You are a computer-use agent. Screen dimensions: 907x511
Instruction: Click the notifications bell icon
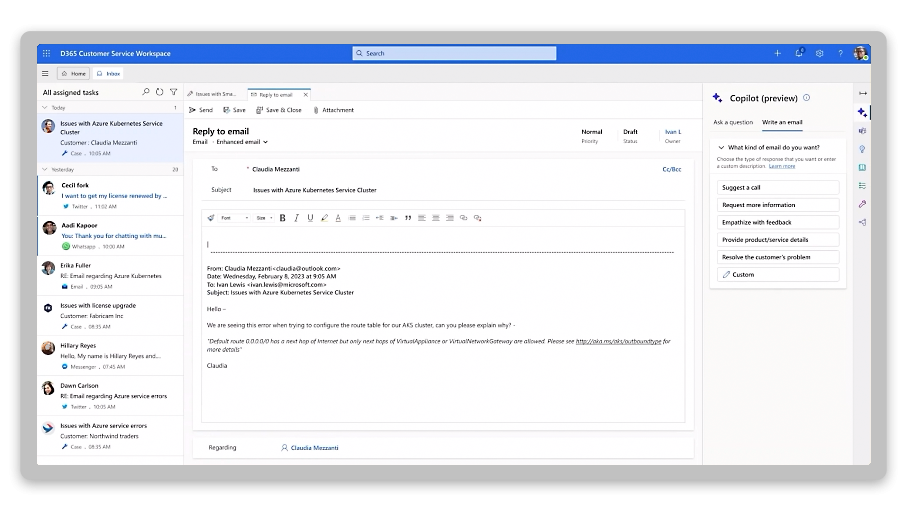[799, 53]
